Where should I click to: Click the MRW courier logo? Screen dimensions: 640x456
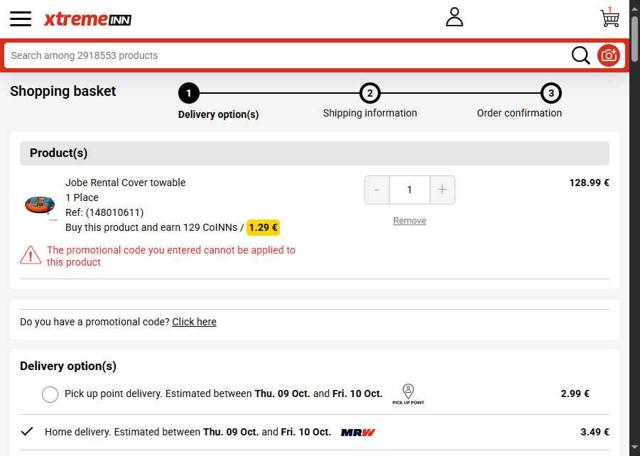(358, 432)
